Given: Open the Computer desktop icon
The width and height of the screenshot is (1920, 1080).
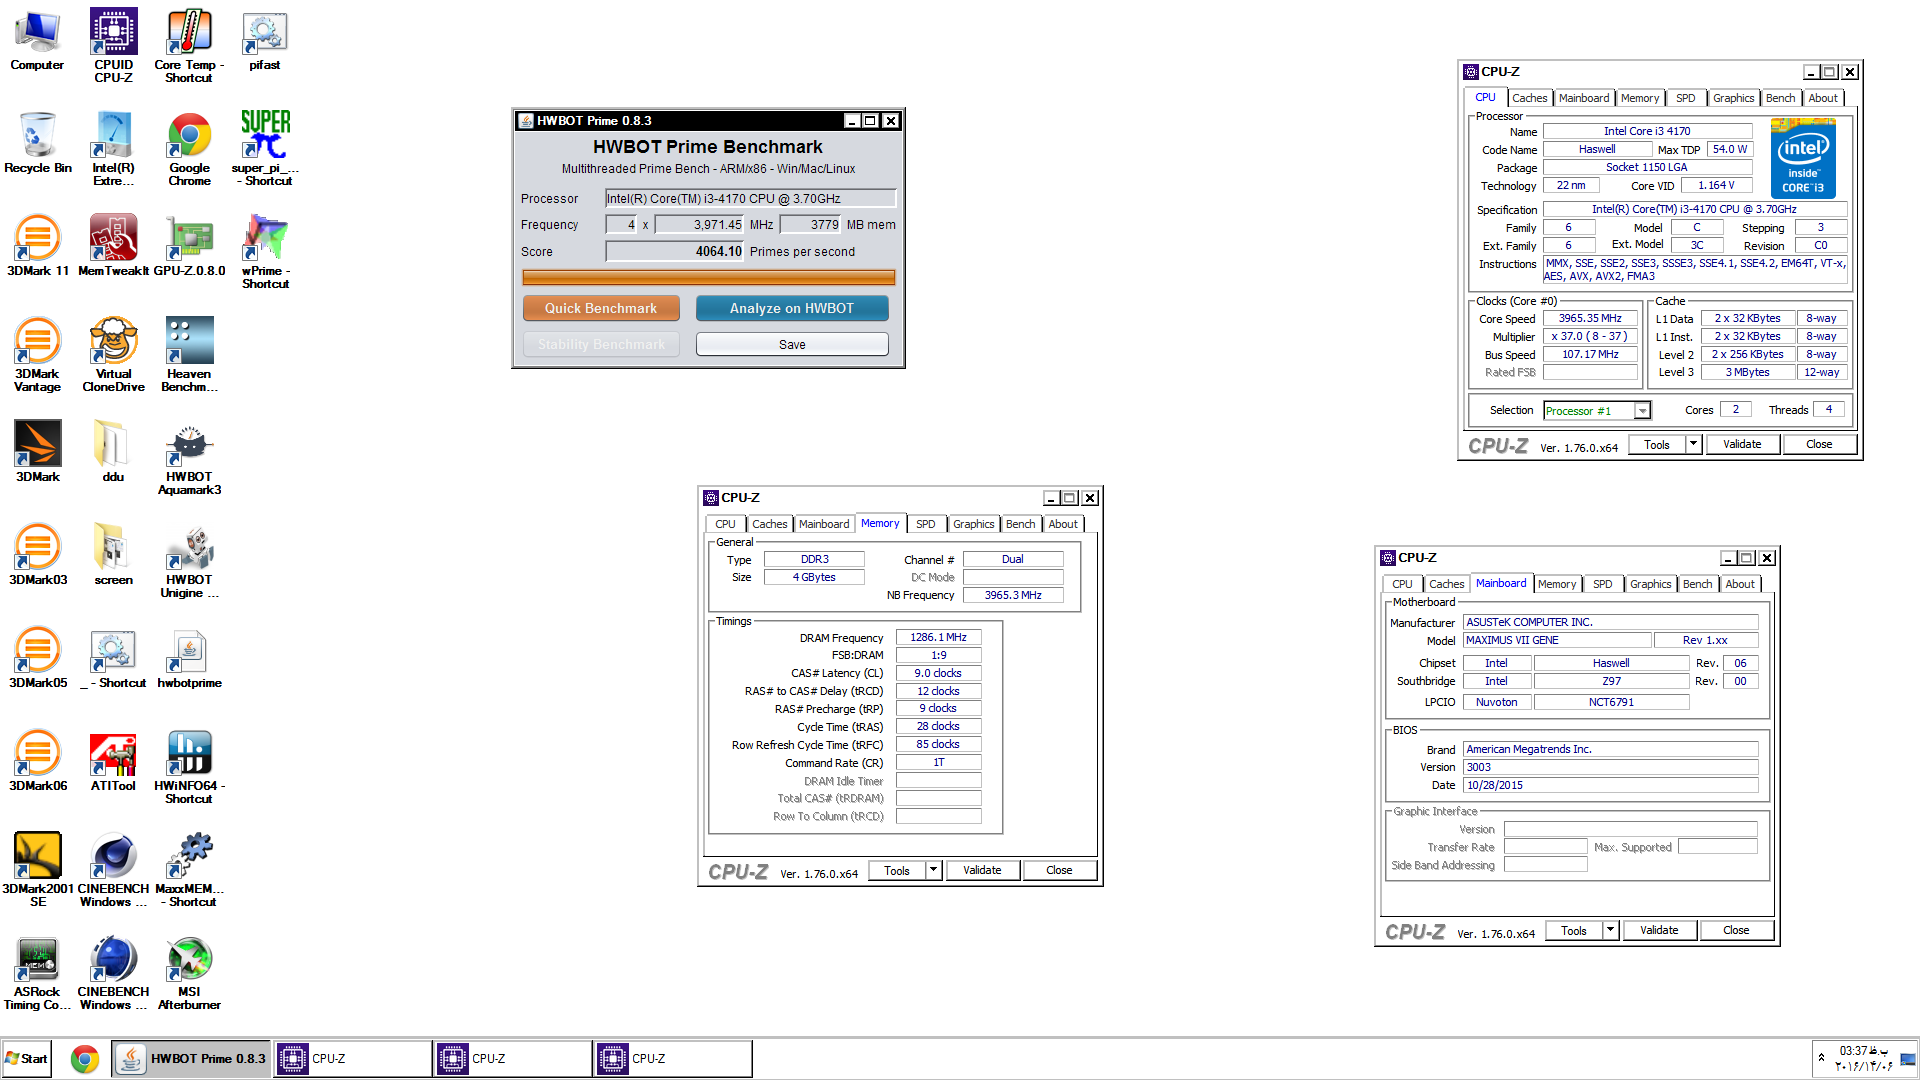Looking at the screenshot, I should 37,41.
